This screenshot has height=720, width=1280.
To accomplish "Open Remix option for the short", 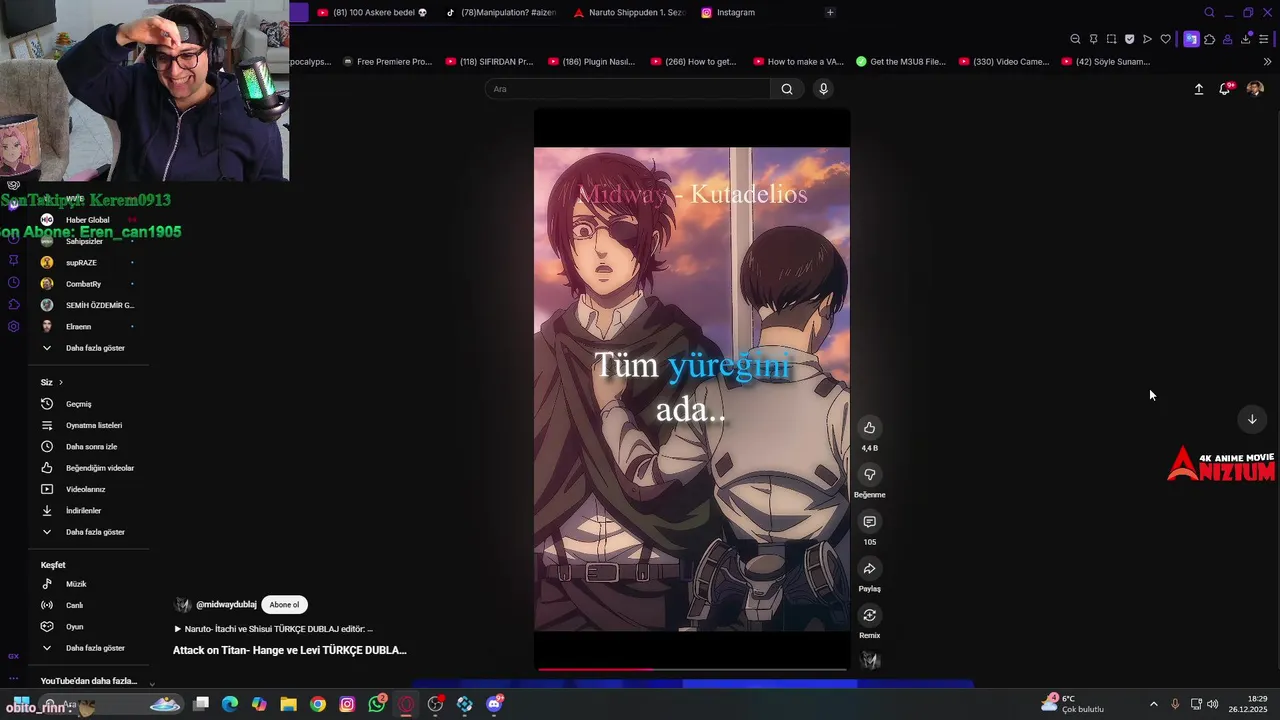I will (x=869, y=615).
